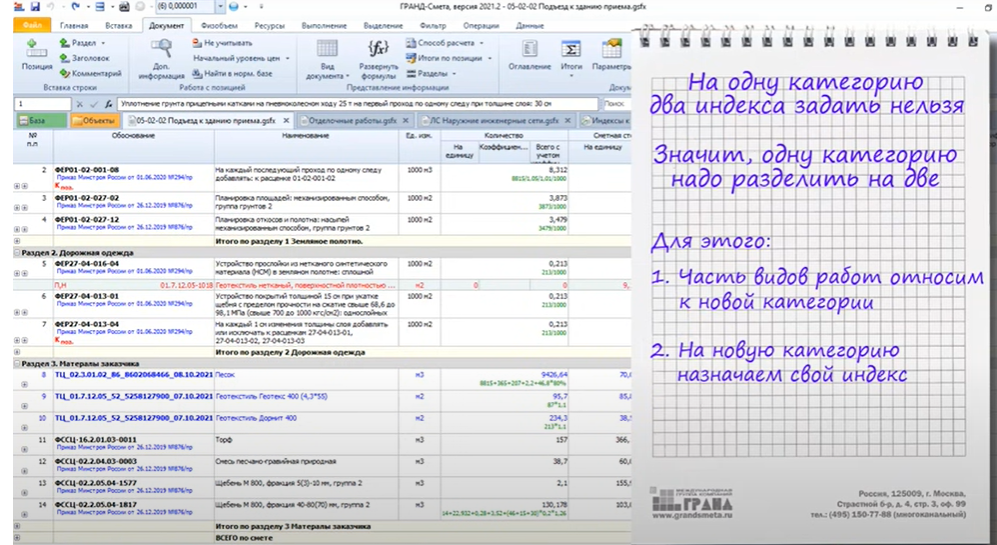
Task: Switch to the Физобъем ribbon tab
Action: tap(219, 25)
